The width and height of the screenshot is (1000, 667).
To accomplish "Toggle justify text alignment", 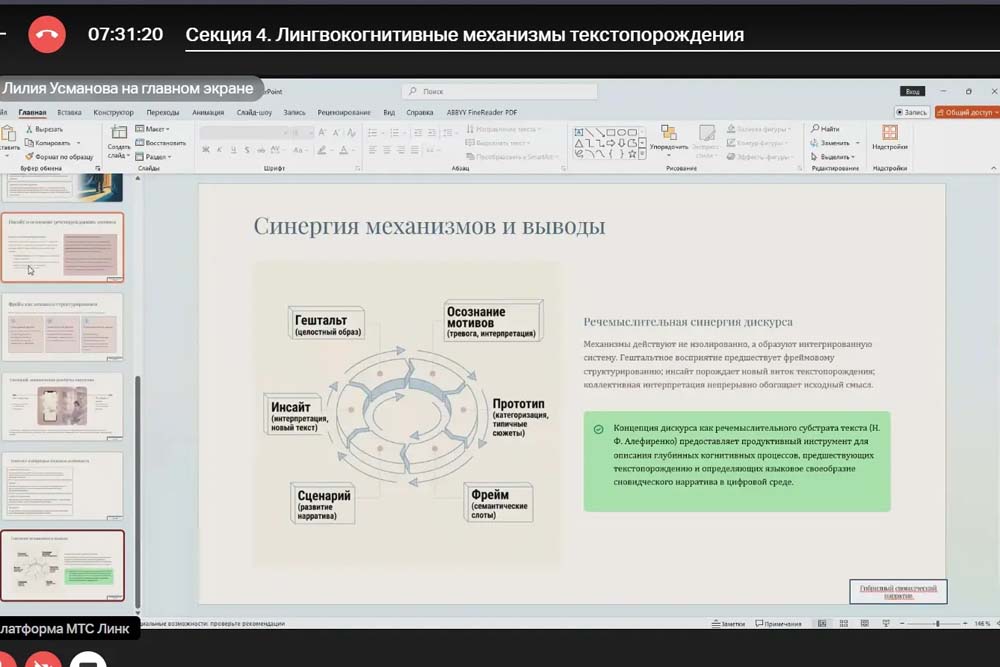I will point(415,150).
